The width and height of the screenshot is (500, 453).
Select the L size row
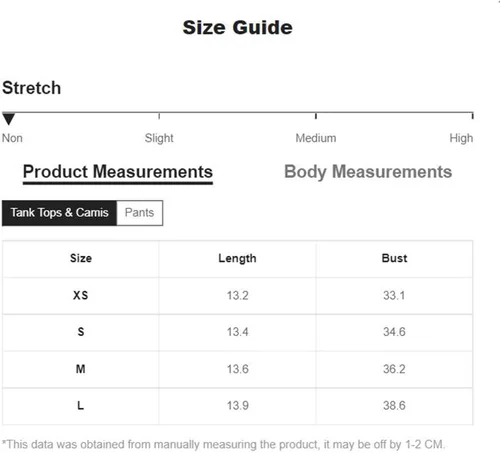[237, 406]
